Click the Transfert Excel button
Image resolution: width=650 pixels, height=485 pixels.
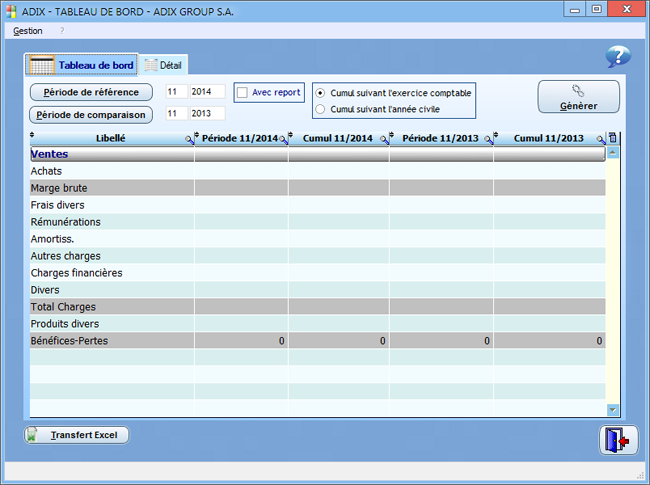(x=77, y=435)
